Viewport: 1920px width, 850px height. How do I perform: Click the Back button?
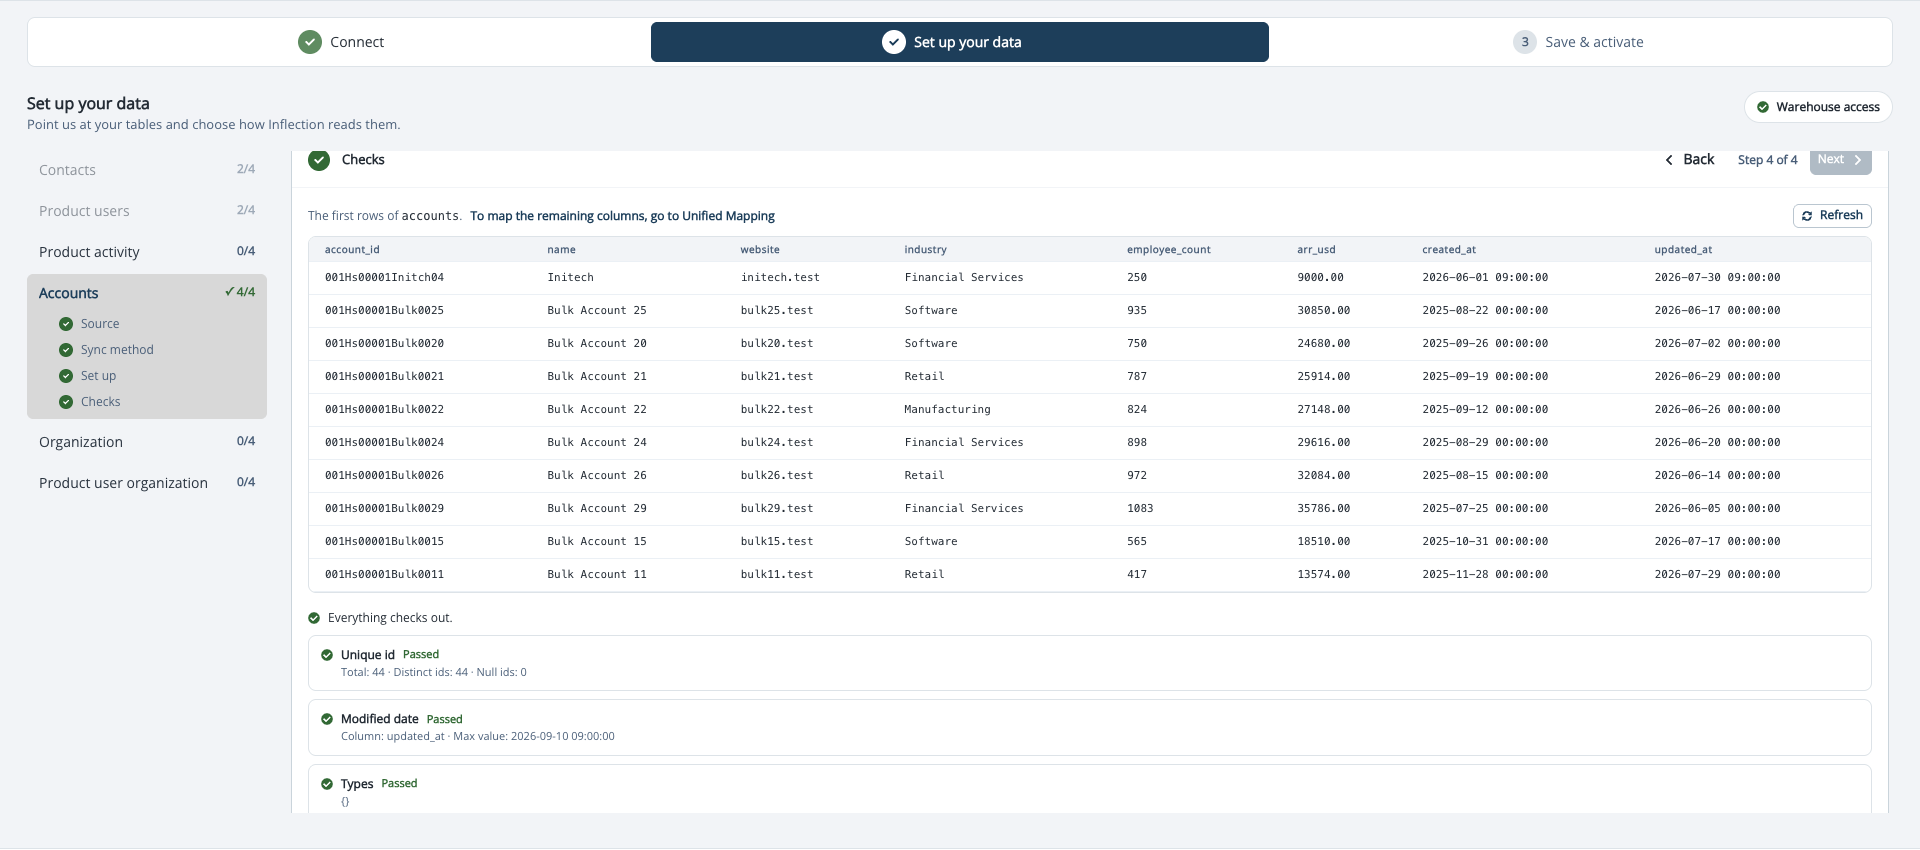coord(1689,160)
